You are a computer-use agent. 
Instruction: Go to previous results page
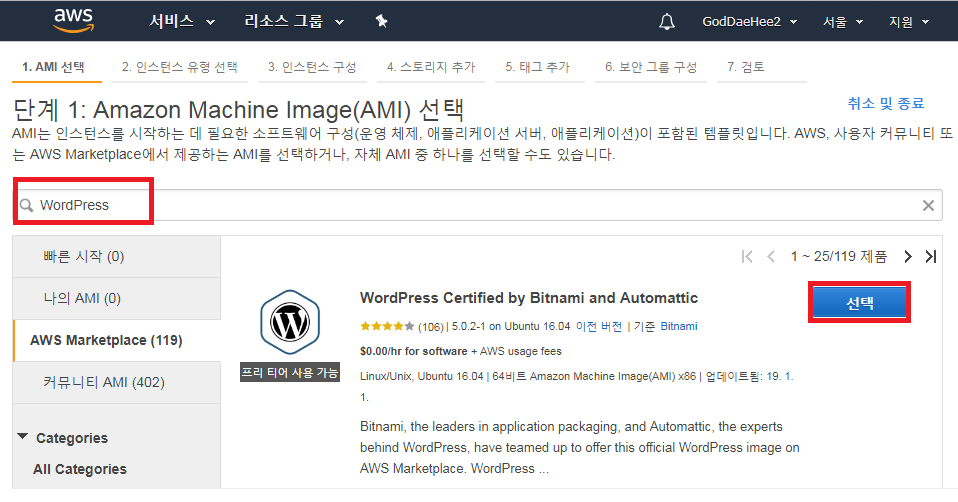[x=771, y=256]
